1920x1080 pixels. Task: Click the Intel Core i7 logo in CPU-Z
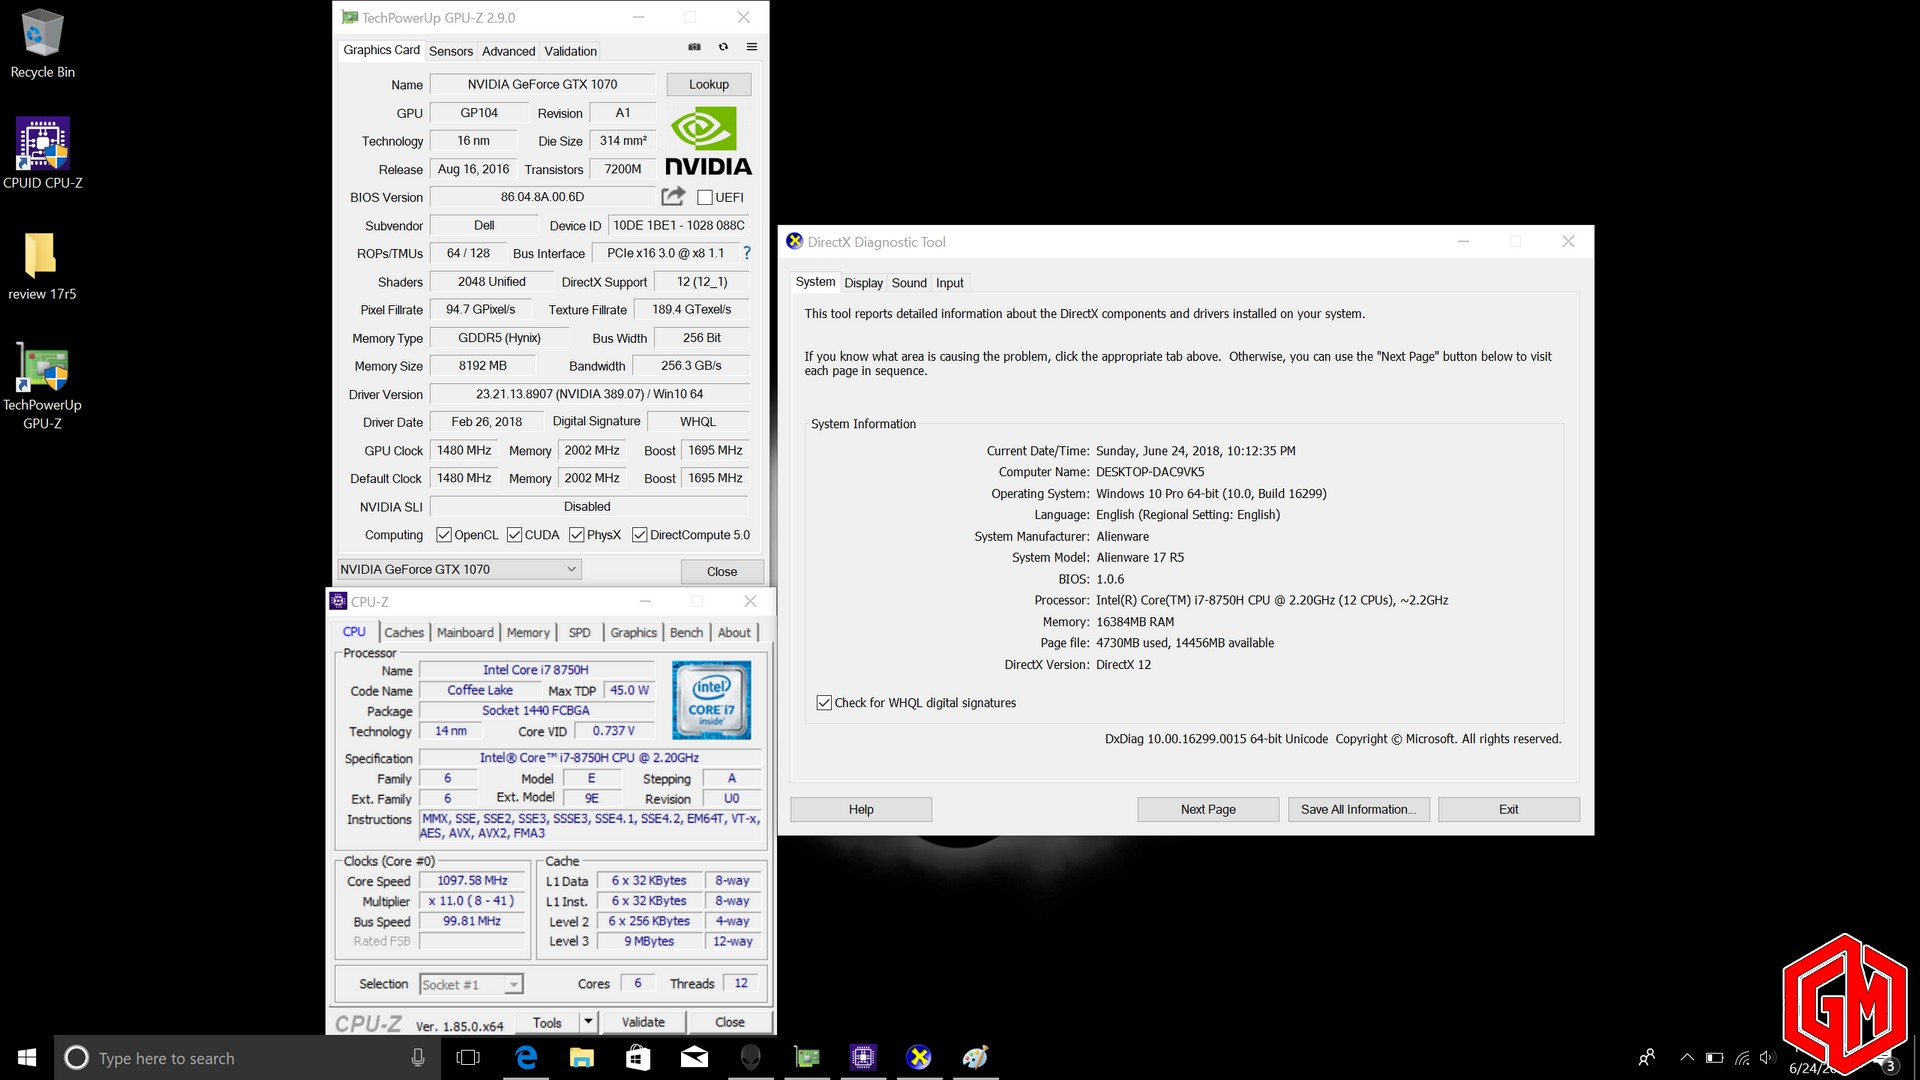[711, 700]
